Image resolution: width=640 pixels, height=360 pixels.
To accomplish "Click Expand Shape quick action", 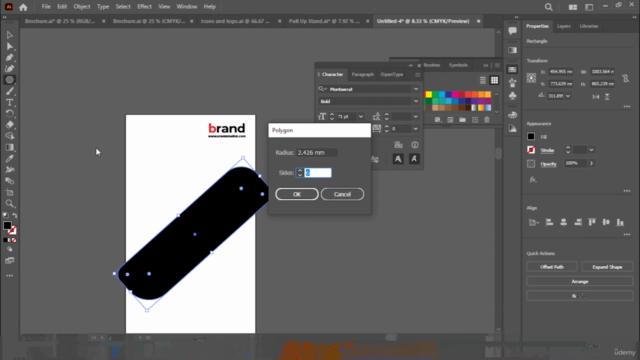I will [607, 267].
